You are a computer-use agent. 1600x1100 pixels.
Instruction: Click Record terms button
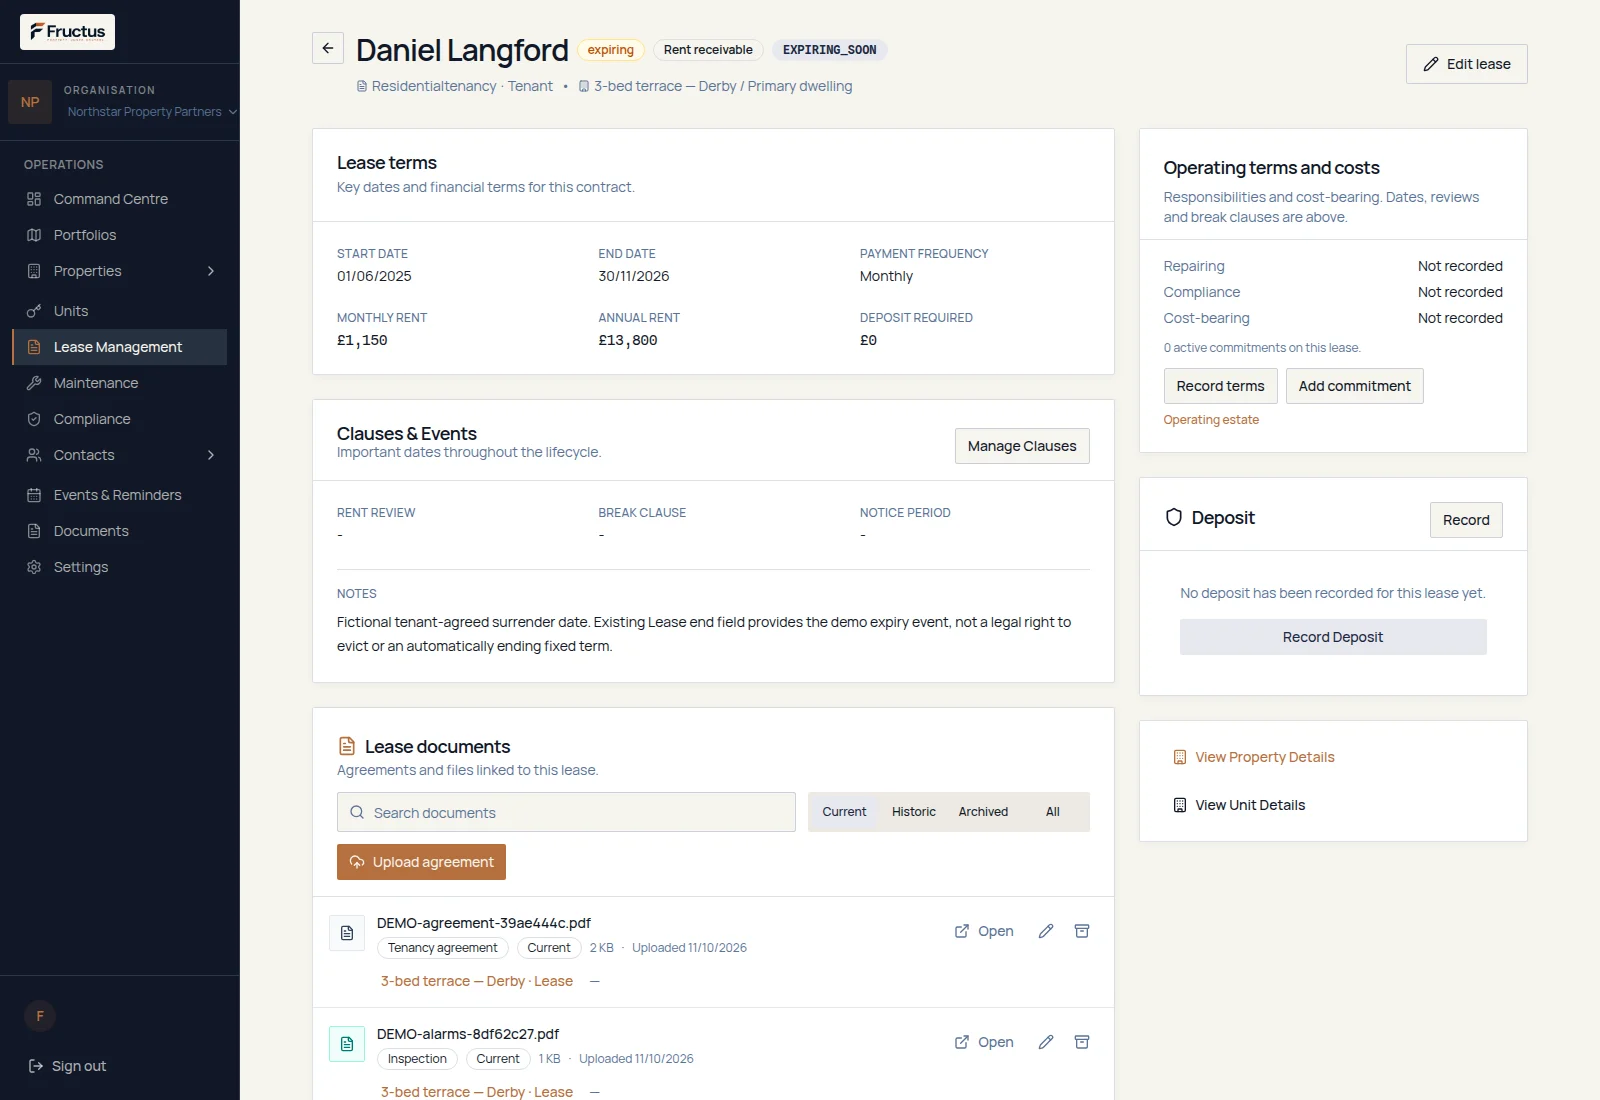pyautogui.click(x=1220, y=386)
